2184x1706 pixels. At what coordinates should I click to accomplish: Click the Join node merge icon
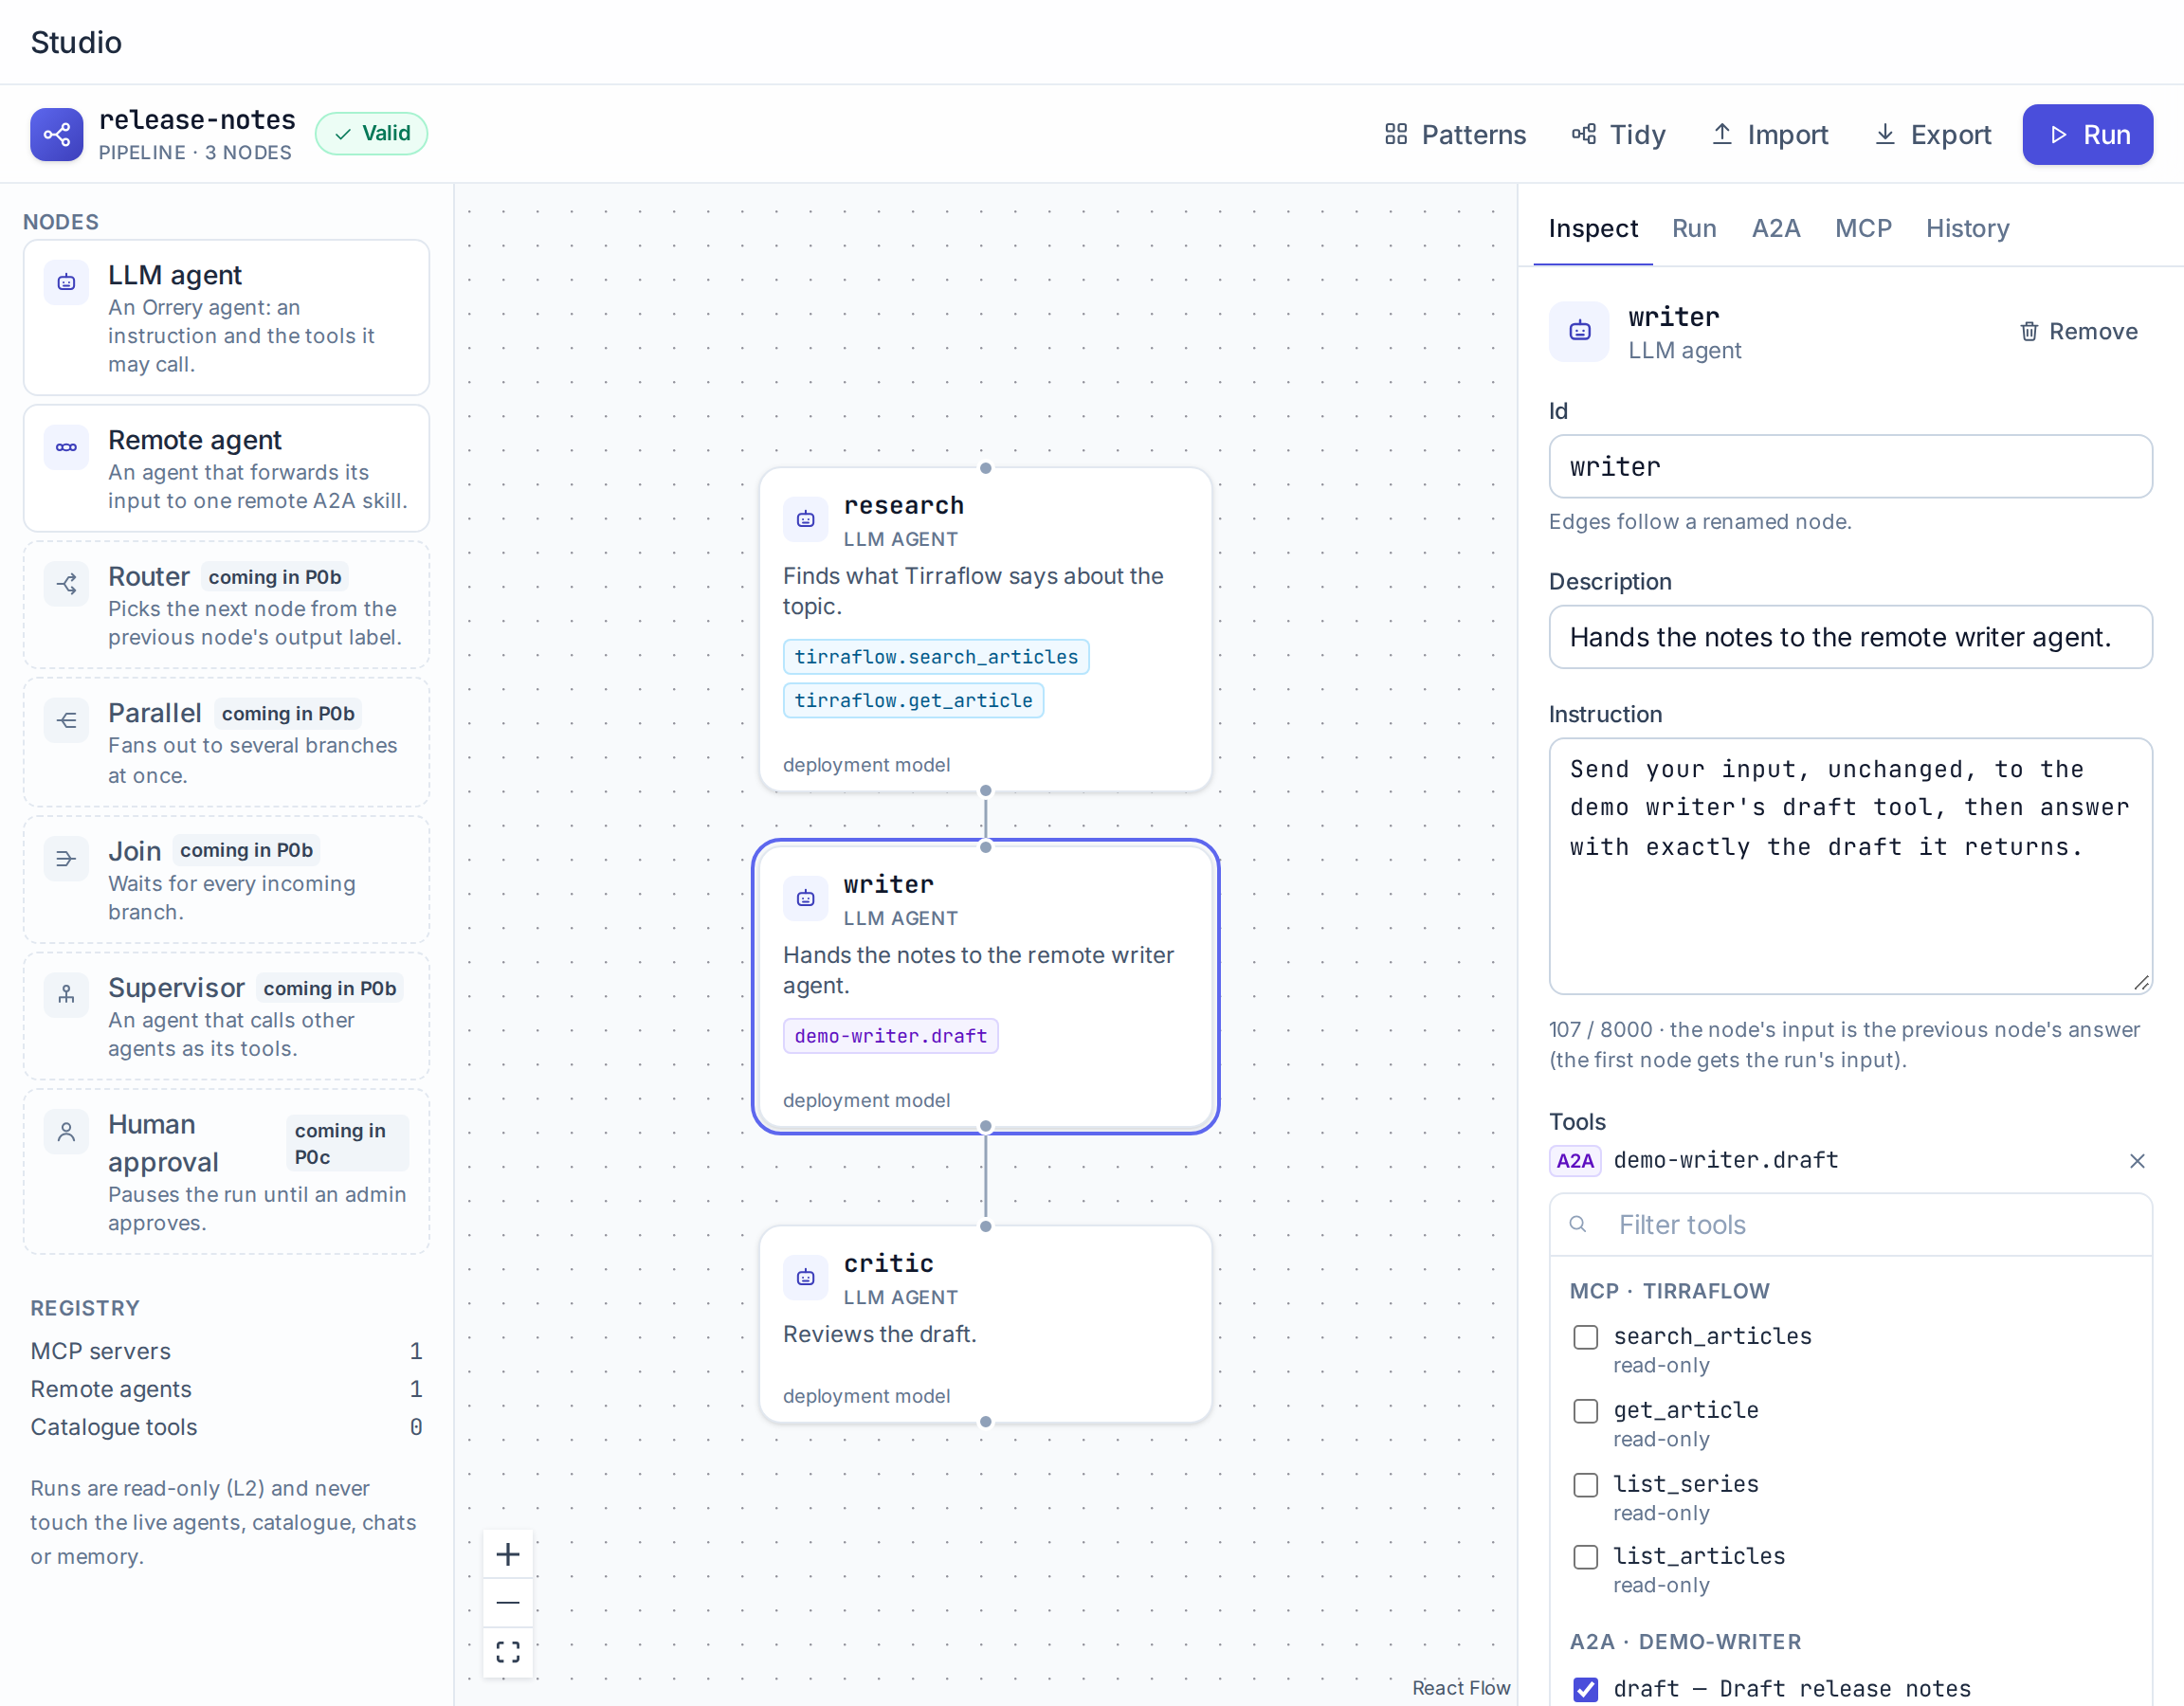tap(66, 858)
